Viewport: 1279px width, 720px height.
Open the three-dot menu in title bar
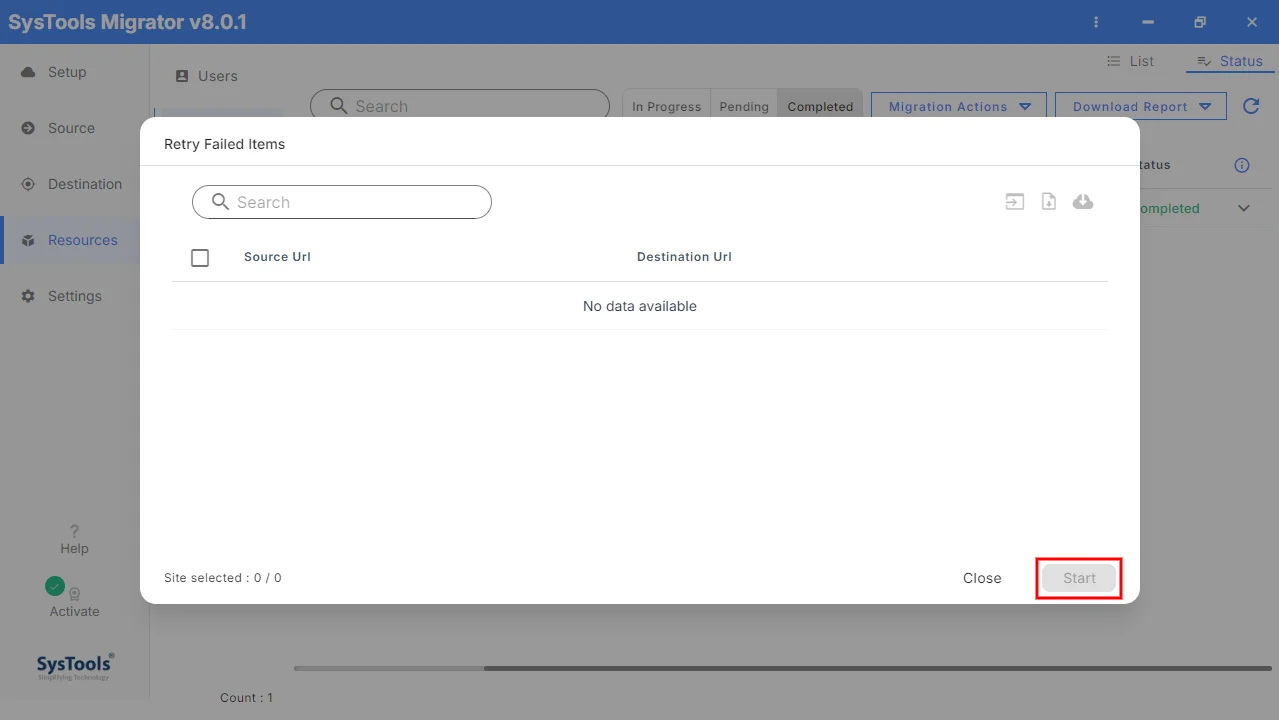click(1097, 22)
